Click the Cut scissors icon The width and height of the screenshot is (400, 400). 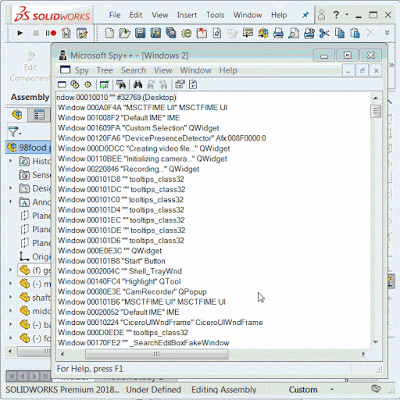point(324,33)
